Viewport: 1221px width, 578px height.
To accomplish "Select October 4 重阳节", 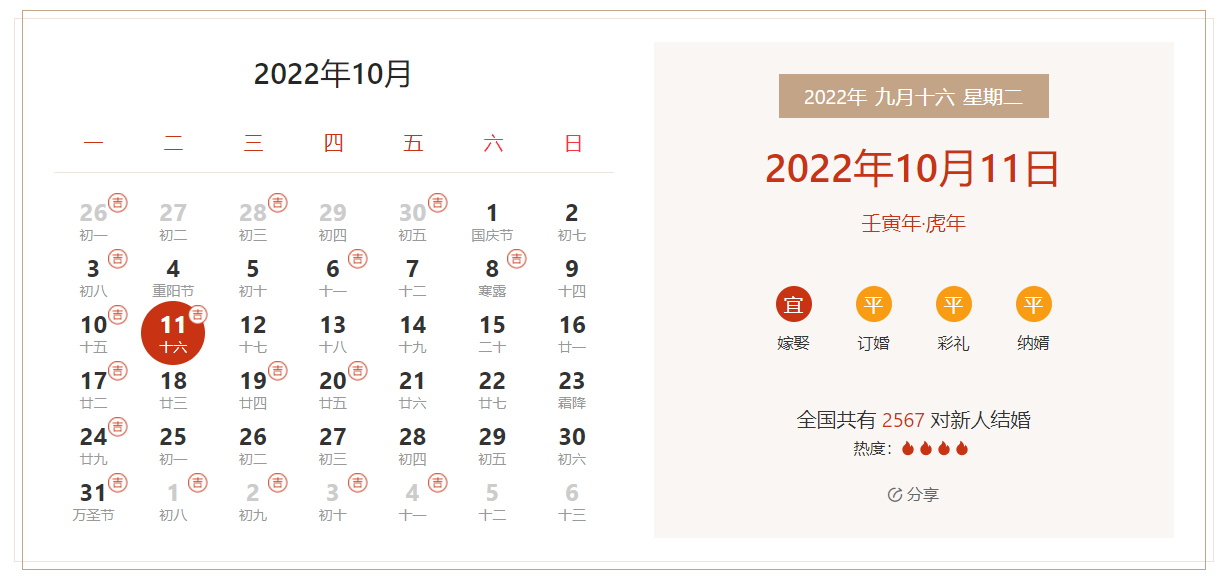I will pos(173,278).
